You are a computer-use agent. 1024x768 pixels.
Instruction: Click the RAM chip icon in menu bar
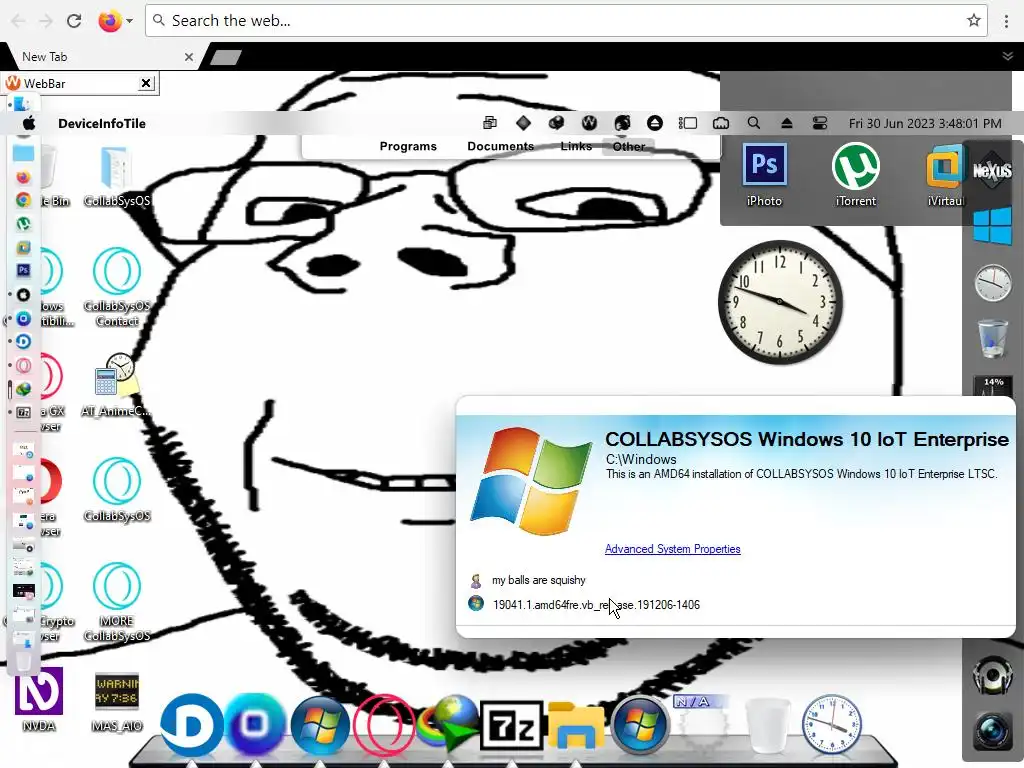pyautogui.click(x=721, y=123)
